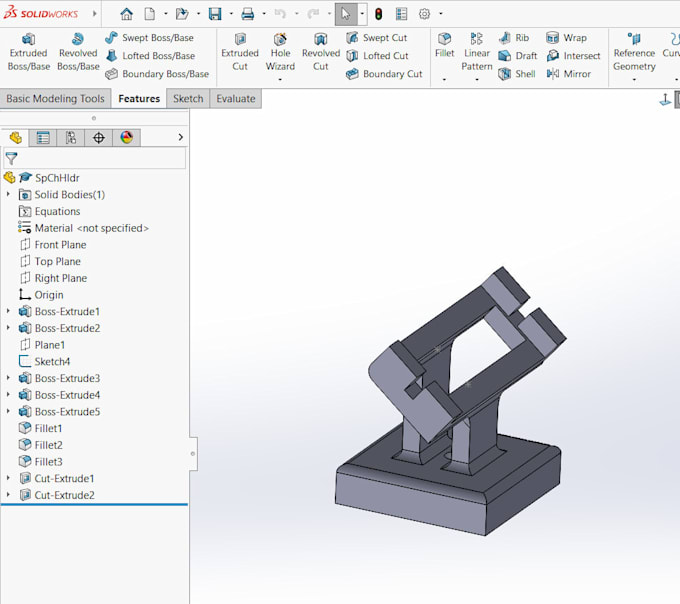Viewport: 680px width, 604px height.
Task: Select the Mirror tool
Action: [569, 74]
